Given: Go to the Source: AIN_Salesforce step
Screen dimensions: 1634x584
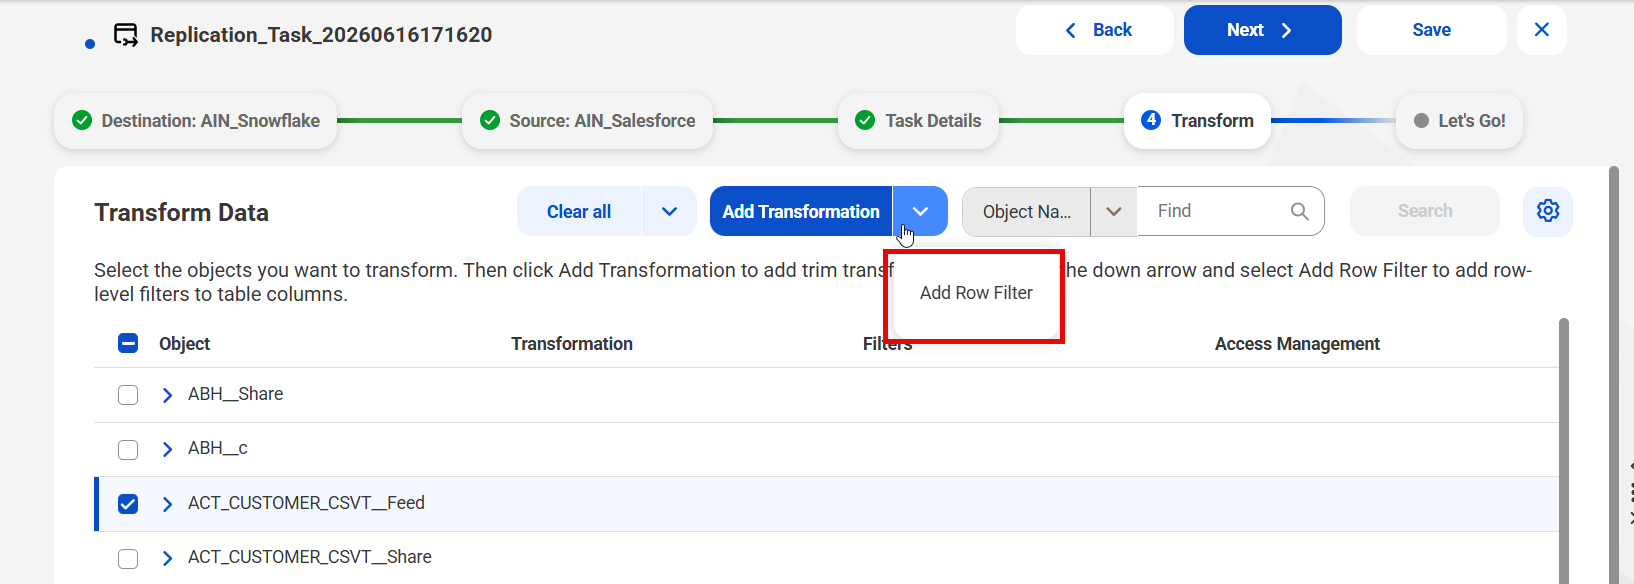Looking at the screenshot, I should 587,121.
